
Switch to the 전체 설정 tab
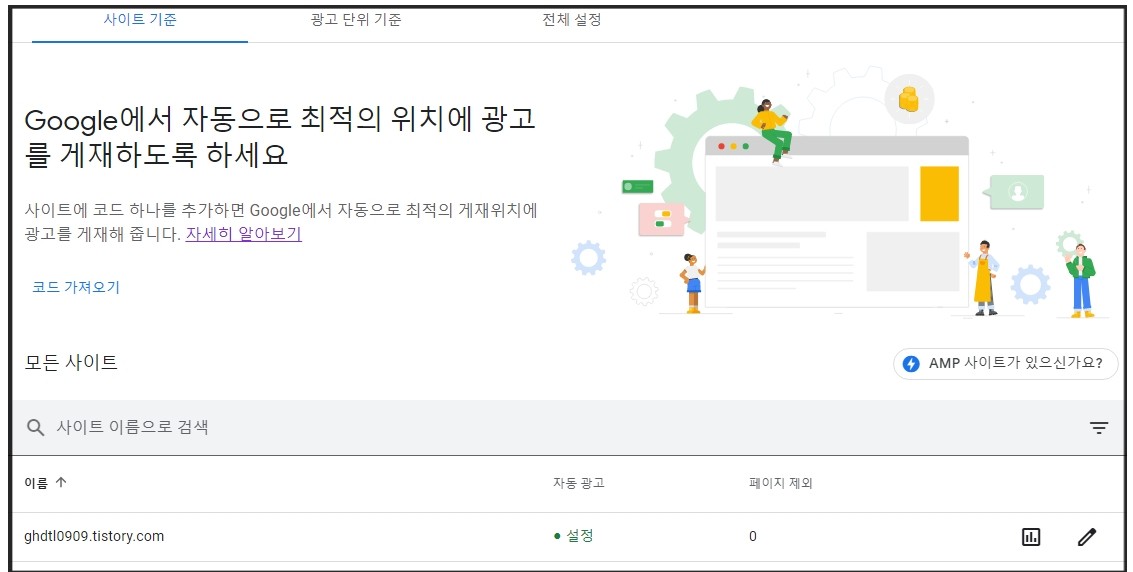(x=572, y=20)
